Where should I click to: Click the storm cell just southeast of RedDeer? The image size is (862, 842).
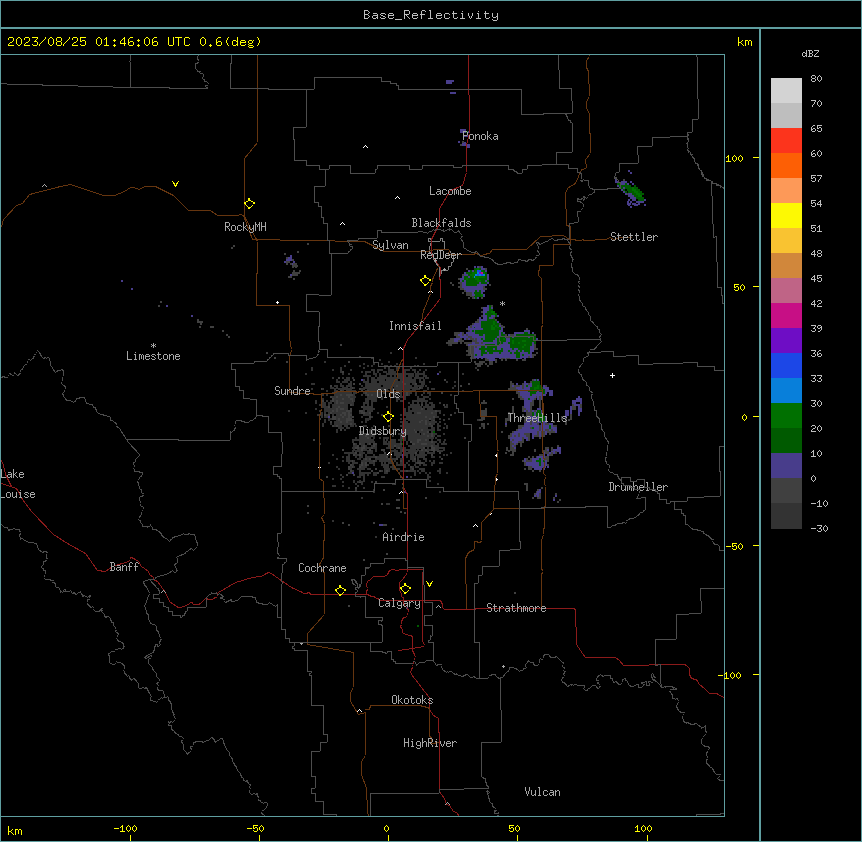[x=474, y=281]
